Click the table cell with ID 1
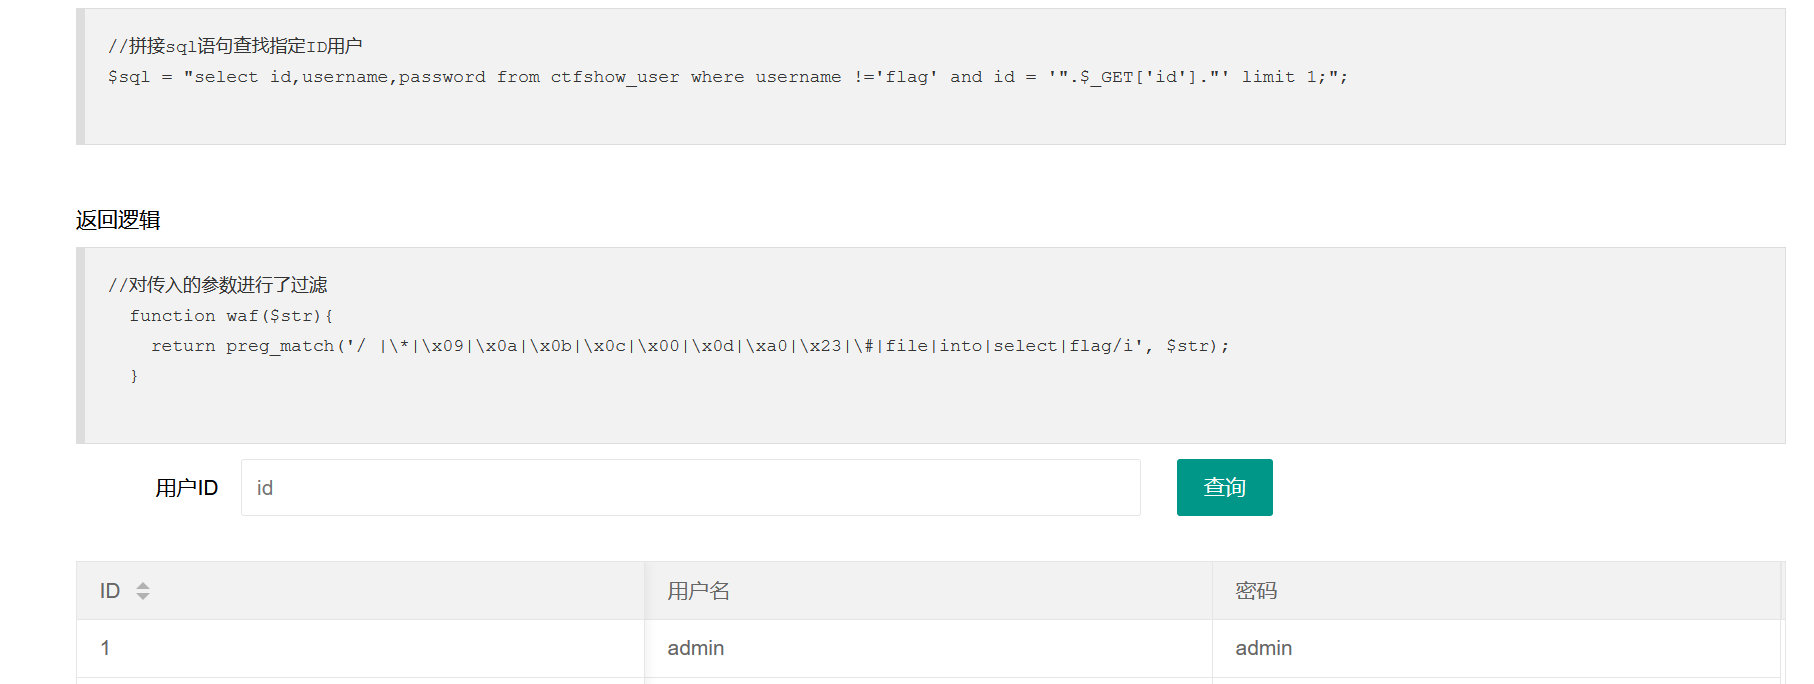Viewport: 1814px width, 684px height. (360, 648)
